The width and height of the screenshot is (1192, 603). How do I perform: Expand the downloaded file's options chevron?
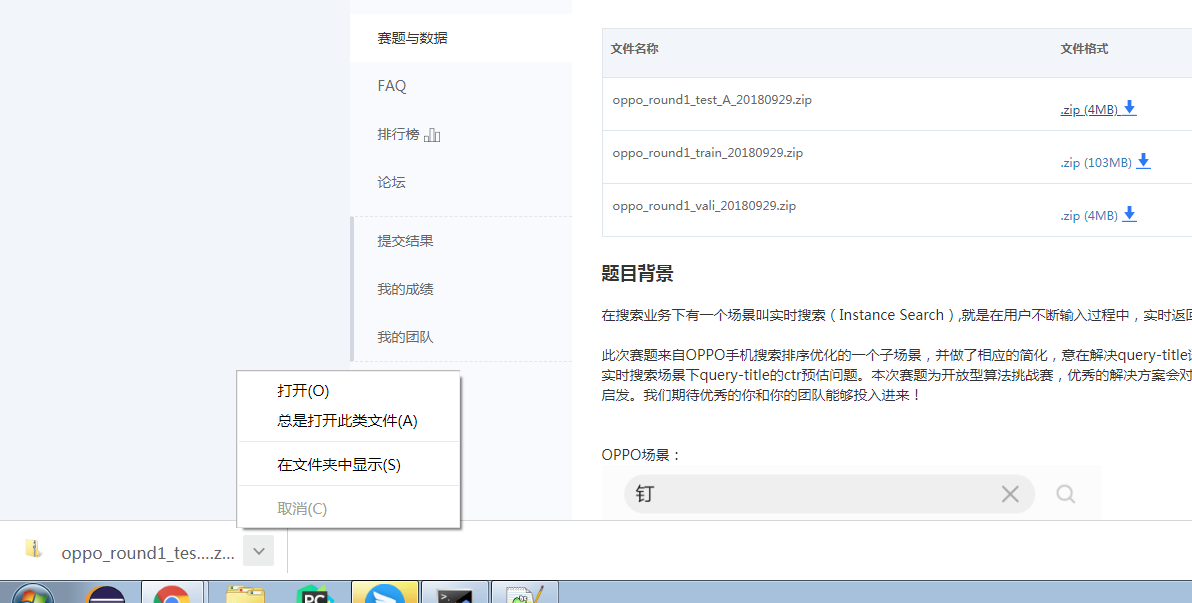tap(258, 550)
